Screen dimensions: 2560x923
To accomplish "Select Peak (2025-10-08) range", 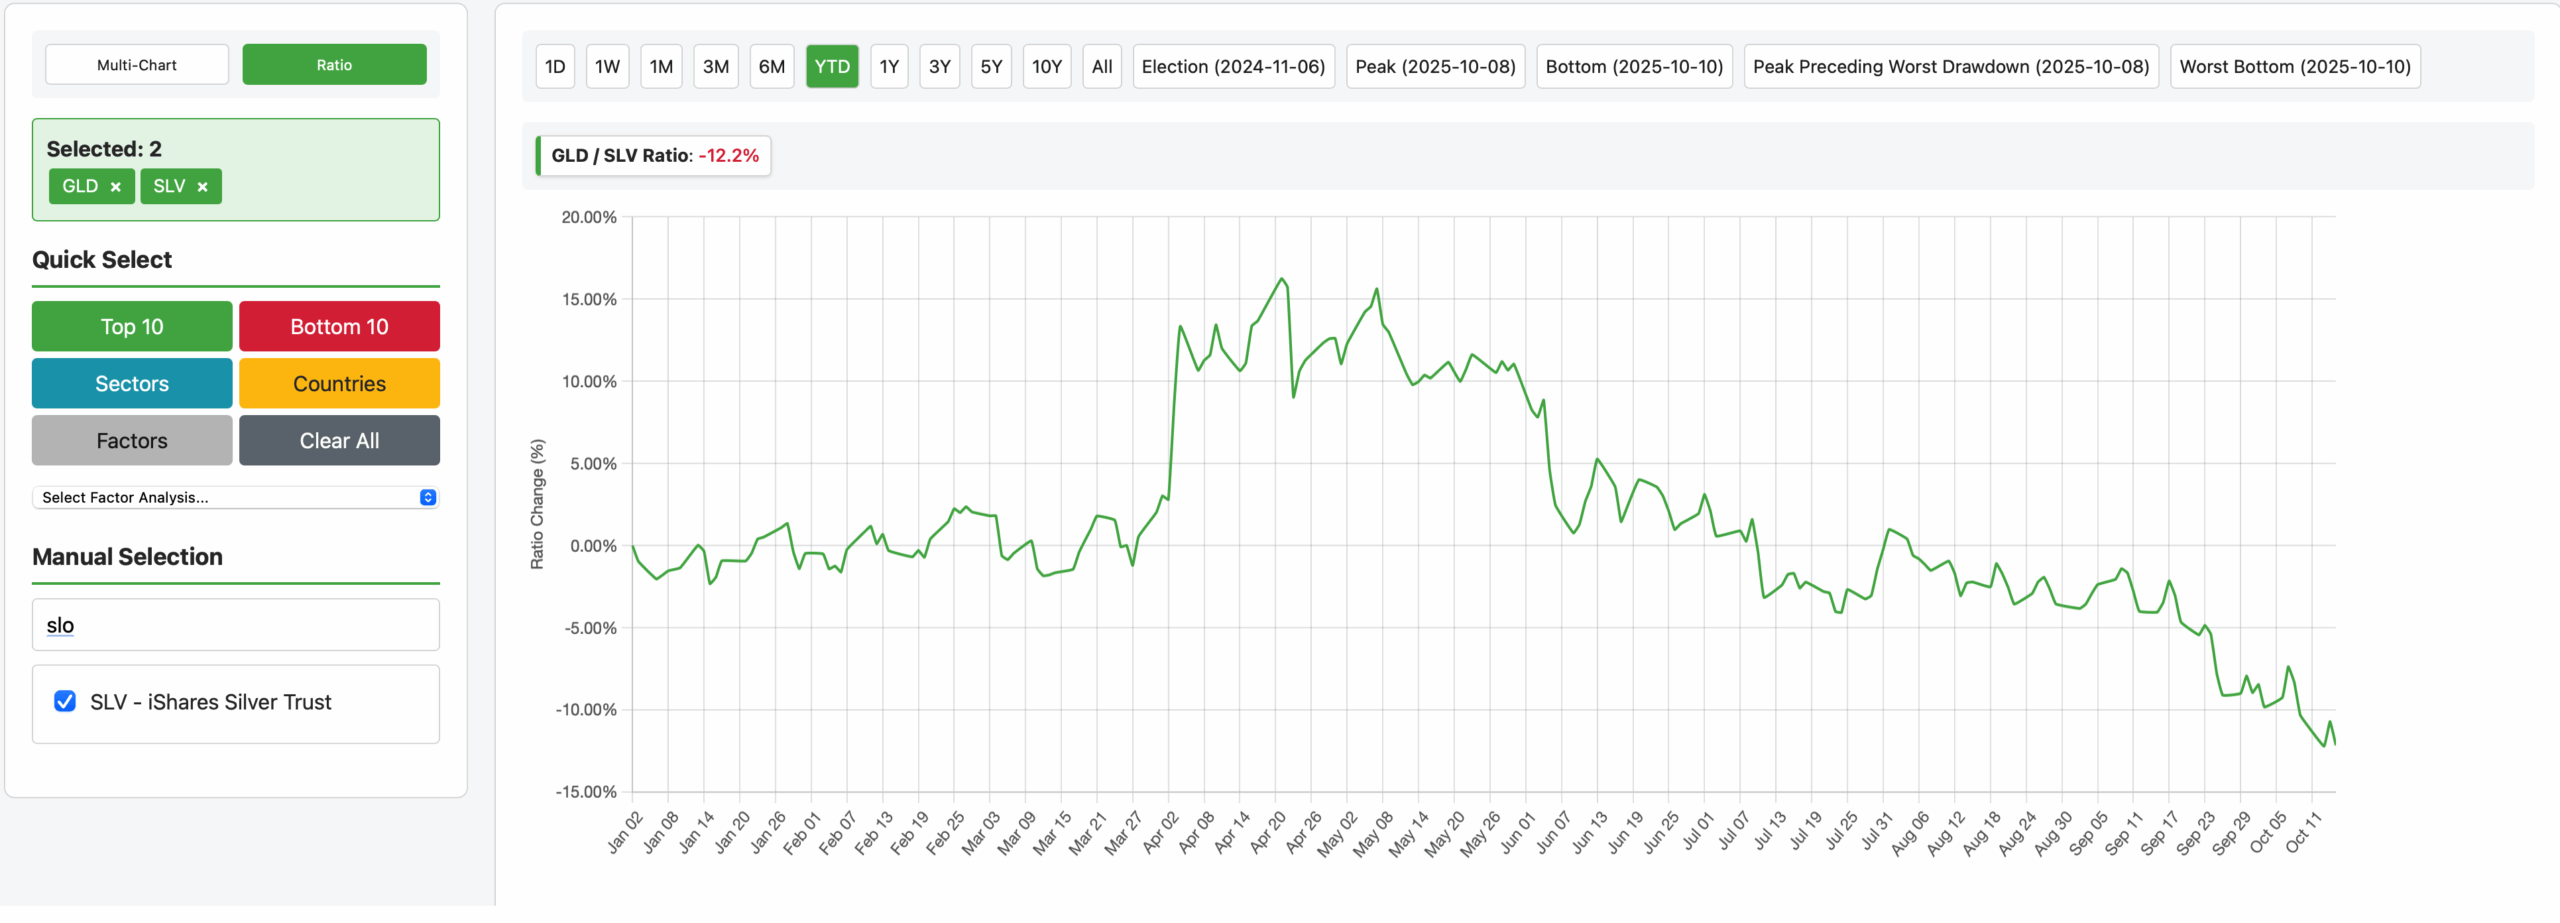I will tap(1434, 67).
